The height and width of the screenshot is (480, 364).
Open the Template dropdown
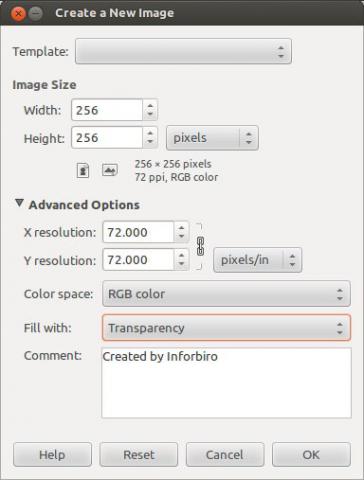tap(183, 51)
